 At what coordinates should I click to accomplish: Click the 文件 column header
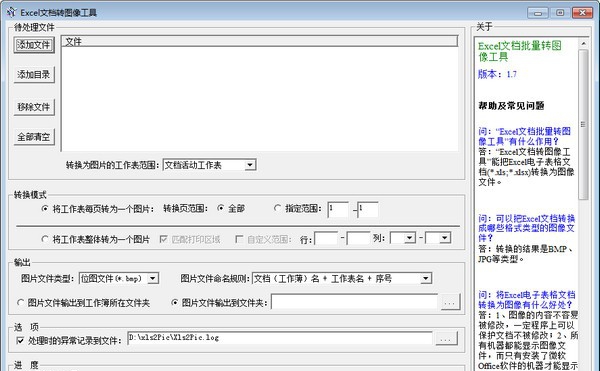coord(260,41)
